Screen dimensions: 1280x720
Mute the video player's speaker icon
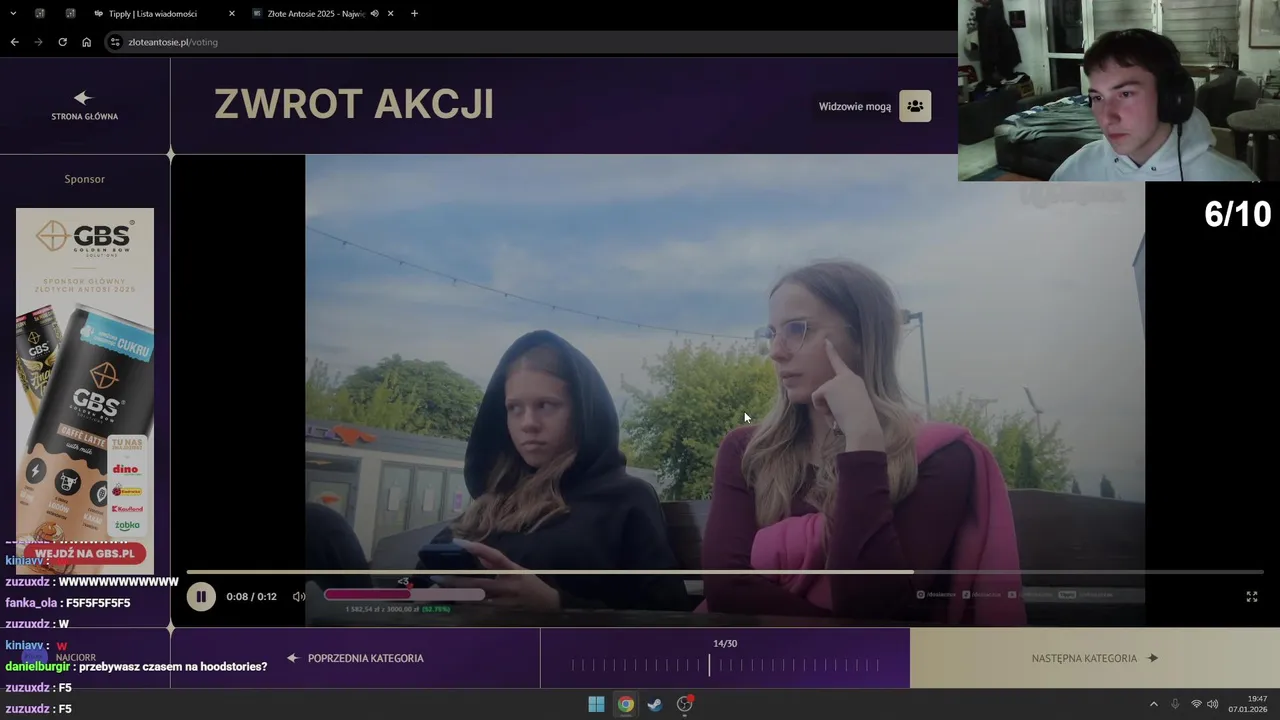299,597
